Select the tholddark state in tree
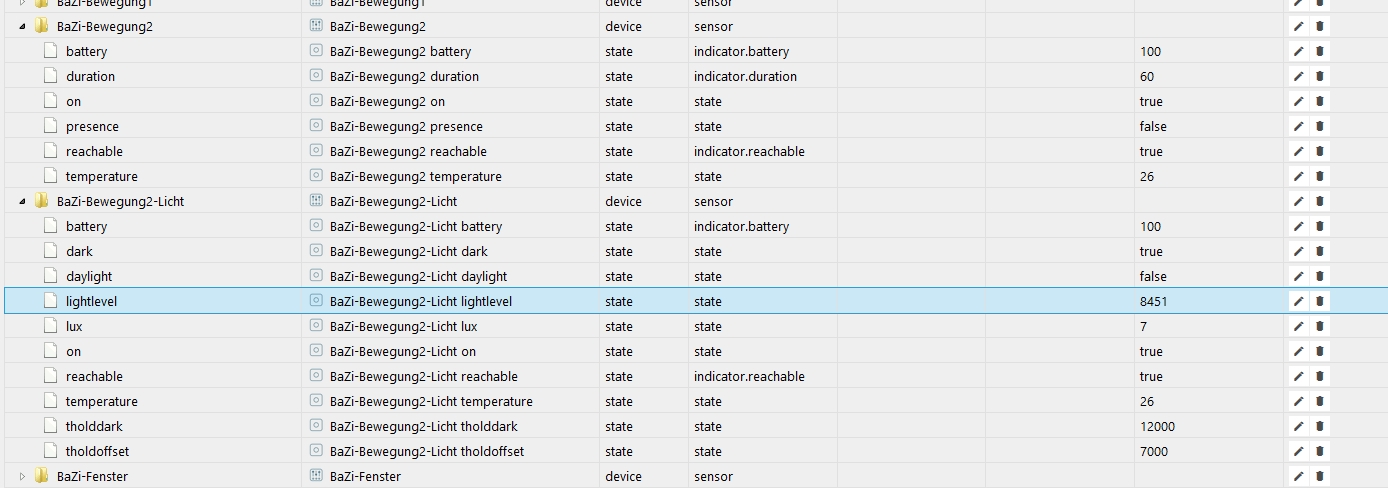 pyautogui.click(x=94, y=426)
